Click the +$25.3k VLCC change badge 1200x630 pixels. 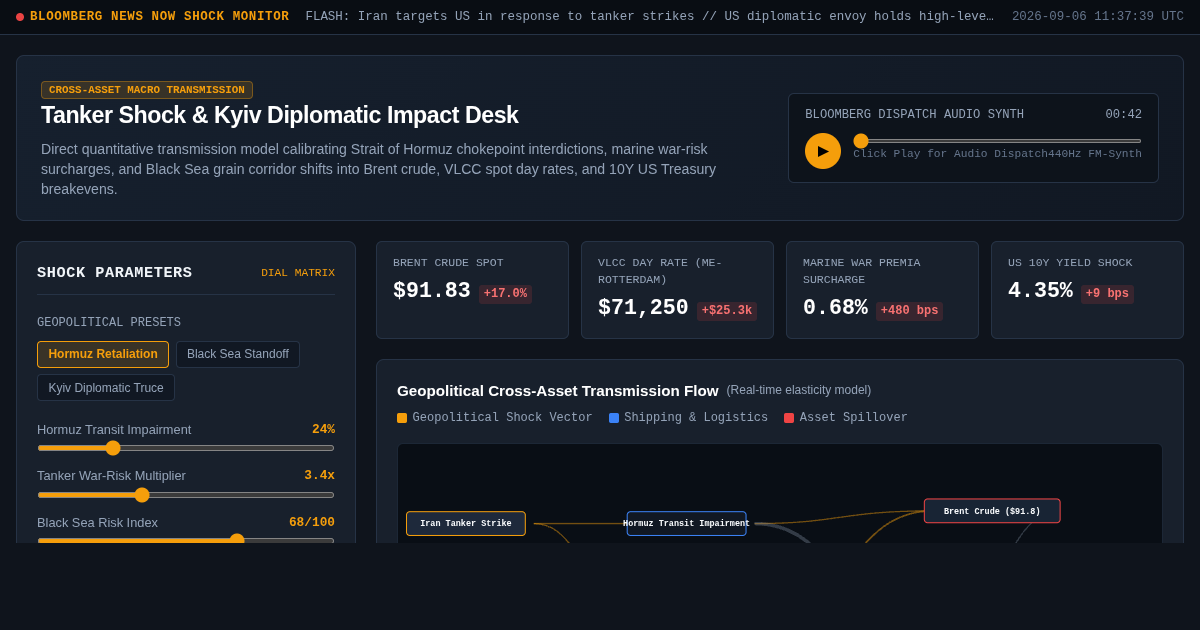[727, 311]
